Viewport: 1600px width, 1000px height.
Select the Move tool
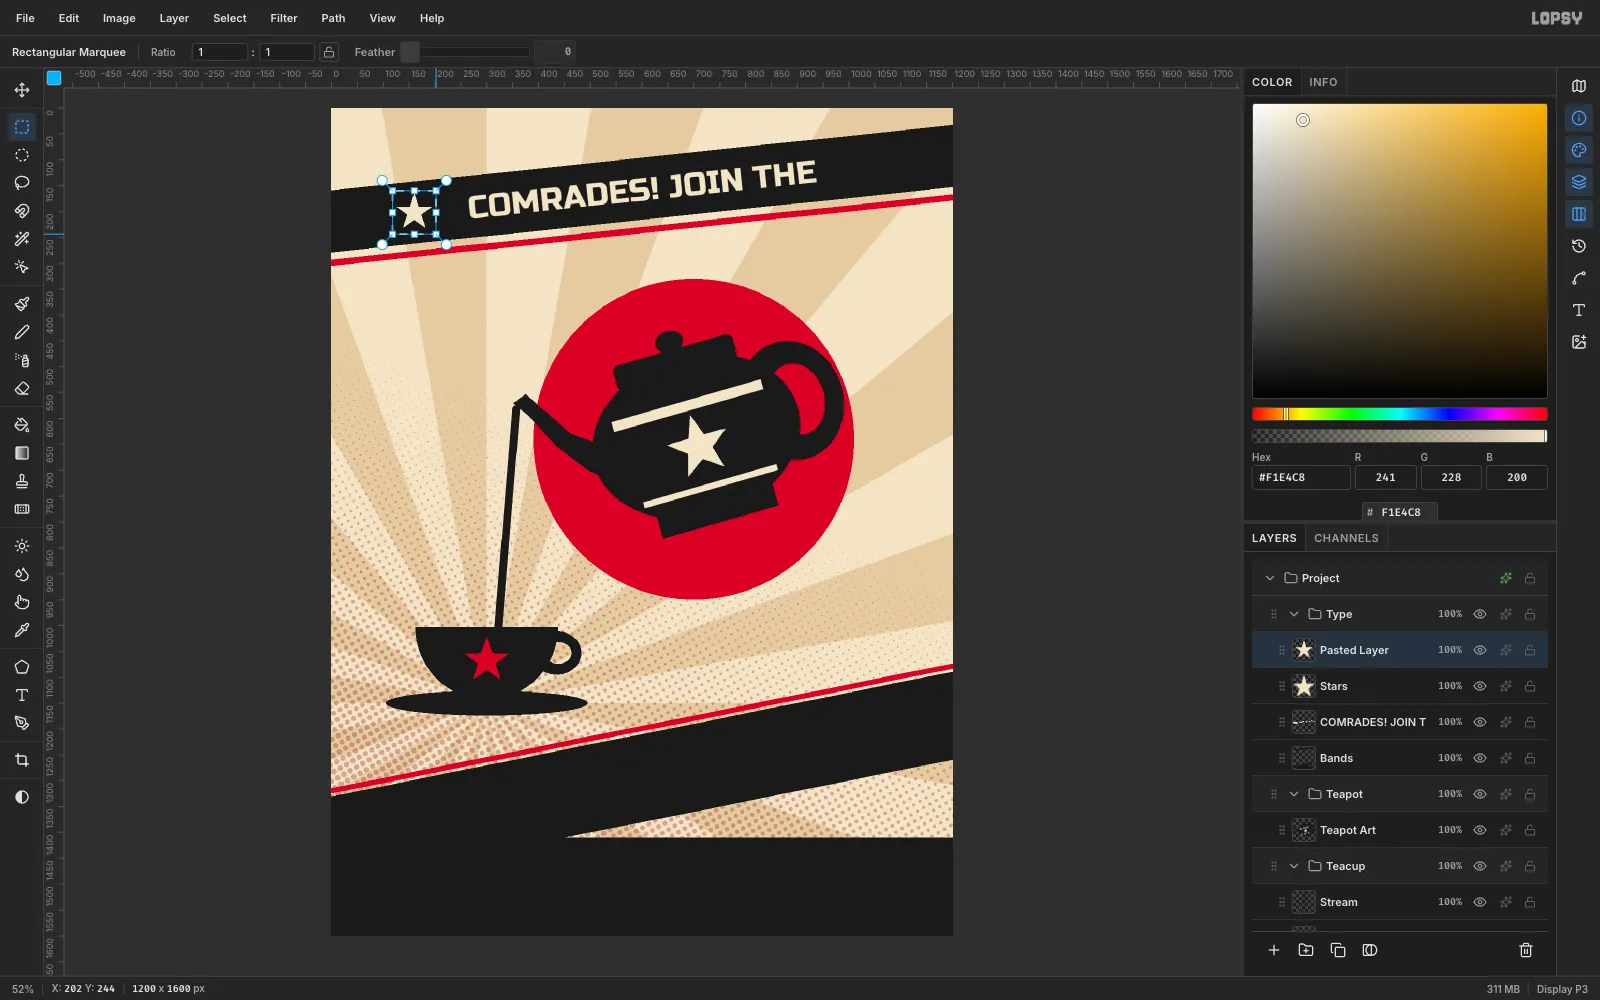[x=22, y=90]
